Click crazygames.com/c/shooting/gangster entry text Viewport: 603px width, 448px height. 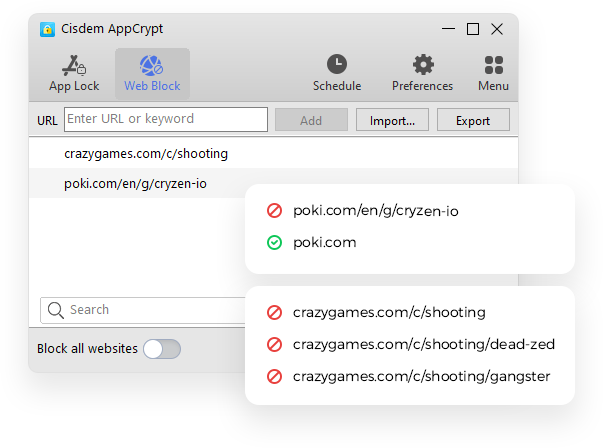(421, 376)
